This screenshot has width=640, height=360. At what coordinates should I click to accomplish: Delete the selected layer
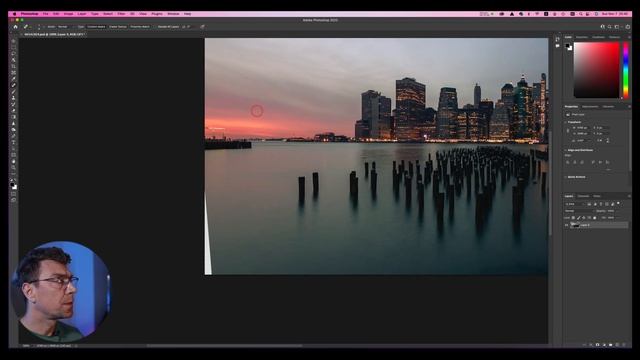[624, 345]
